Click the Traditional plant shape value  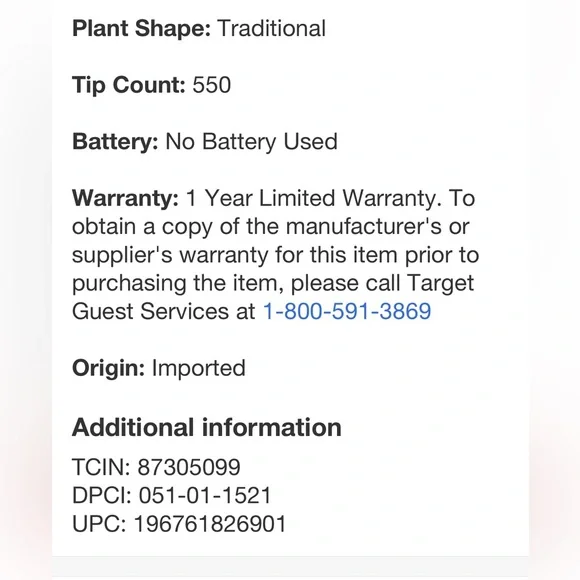click(272, 29)
